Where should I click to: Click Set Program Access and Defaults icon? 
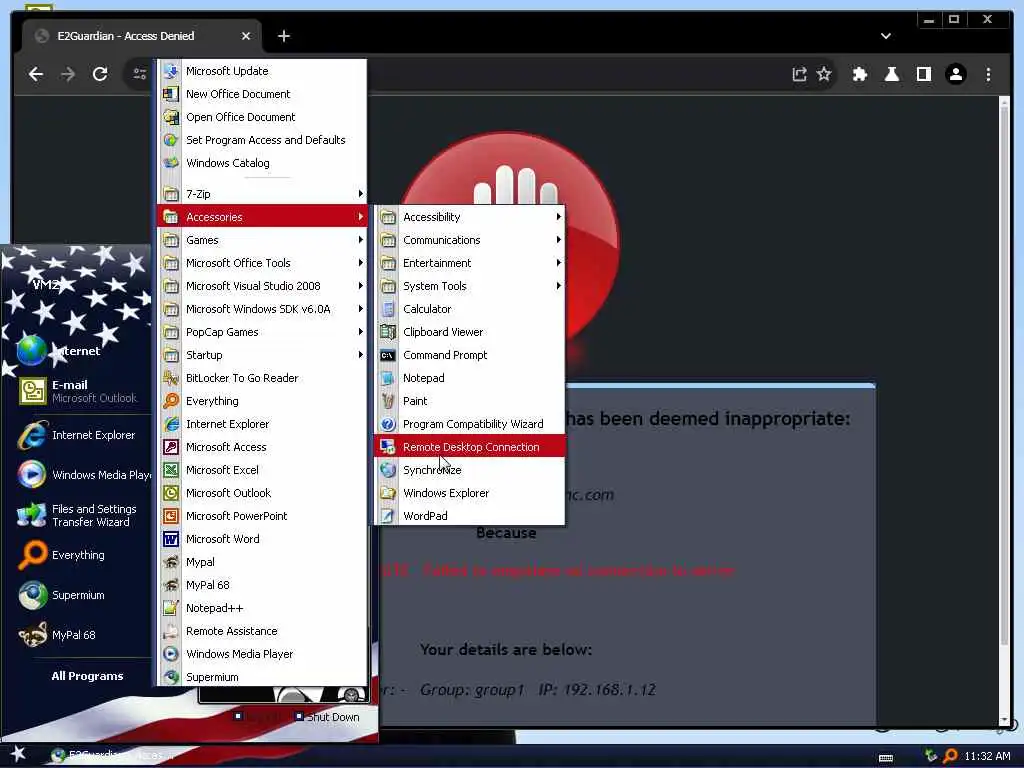coord(171,140)
